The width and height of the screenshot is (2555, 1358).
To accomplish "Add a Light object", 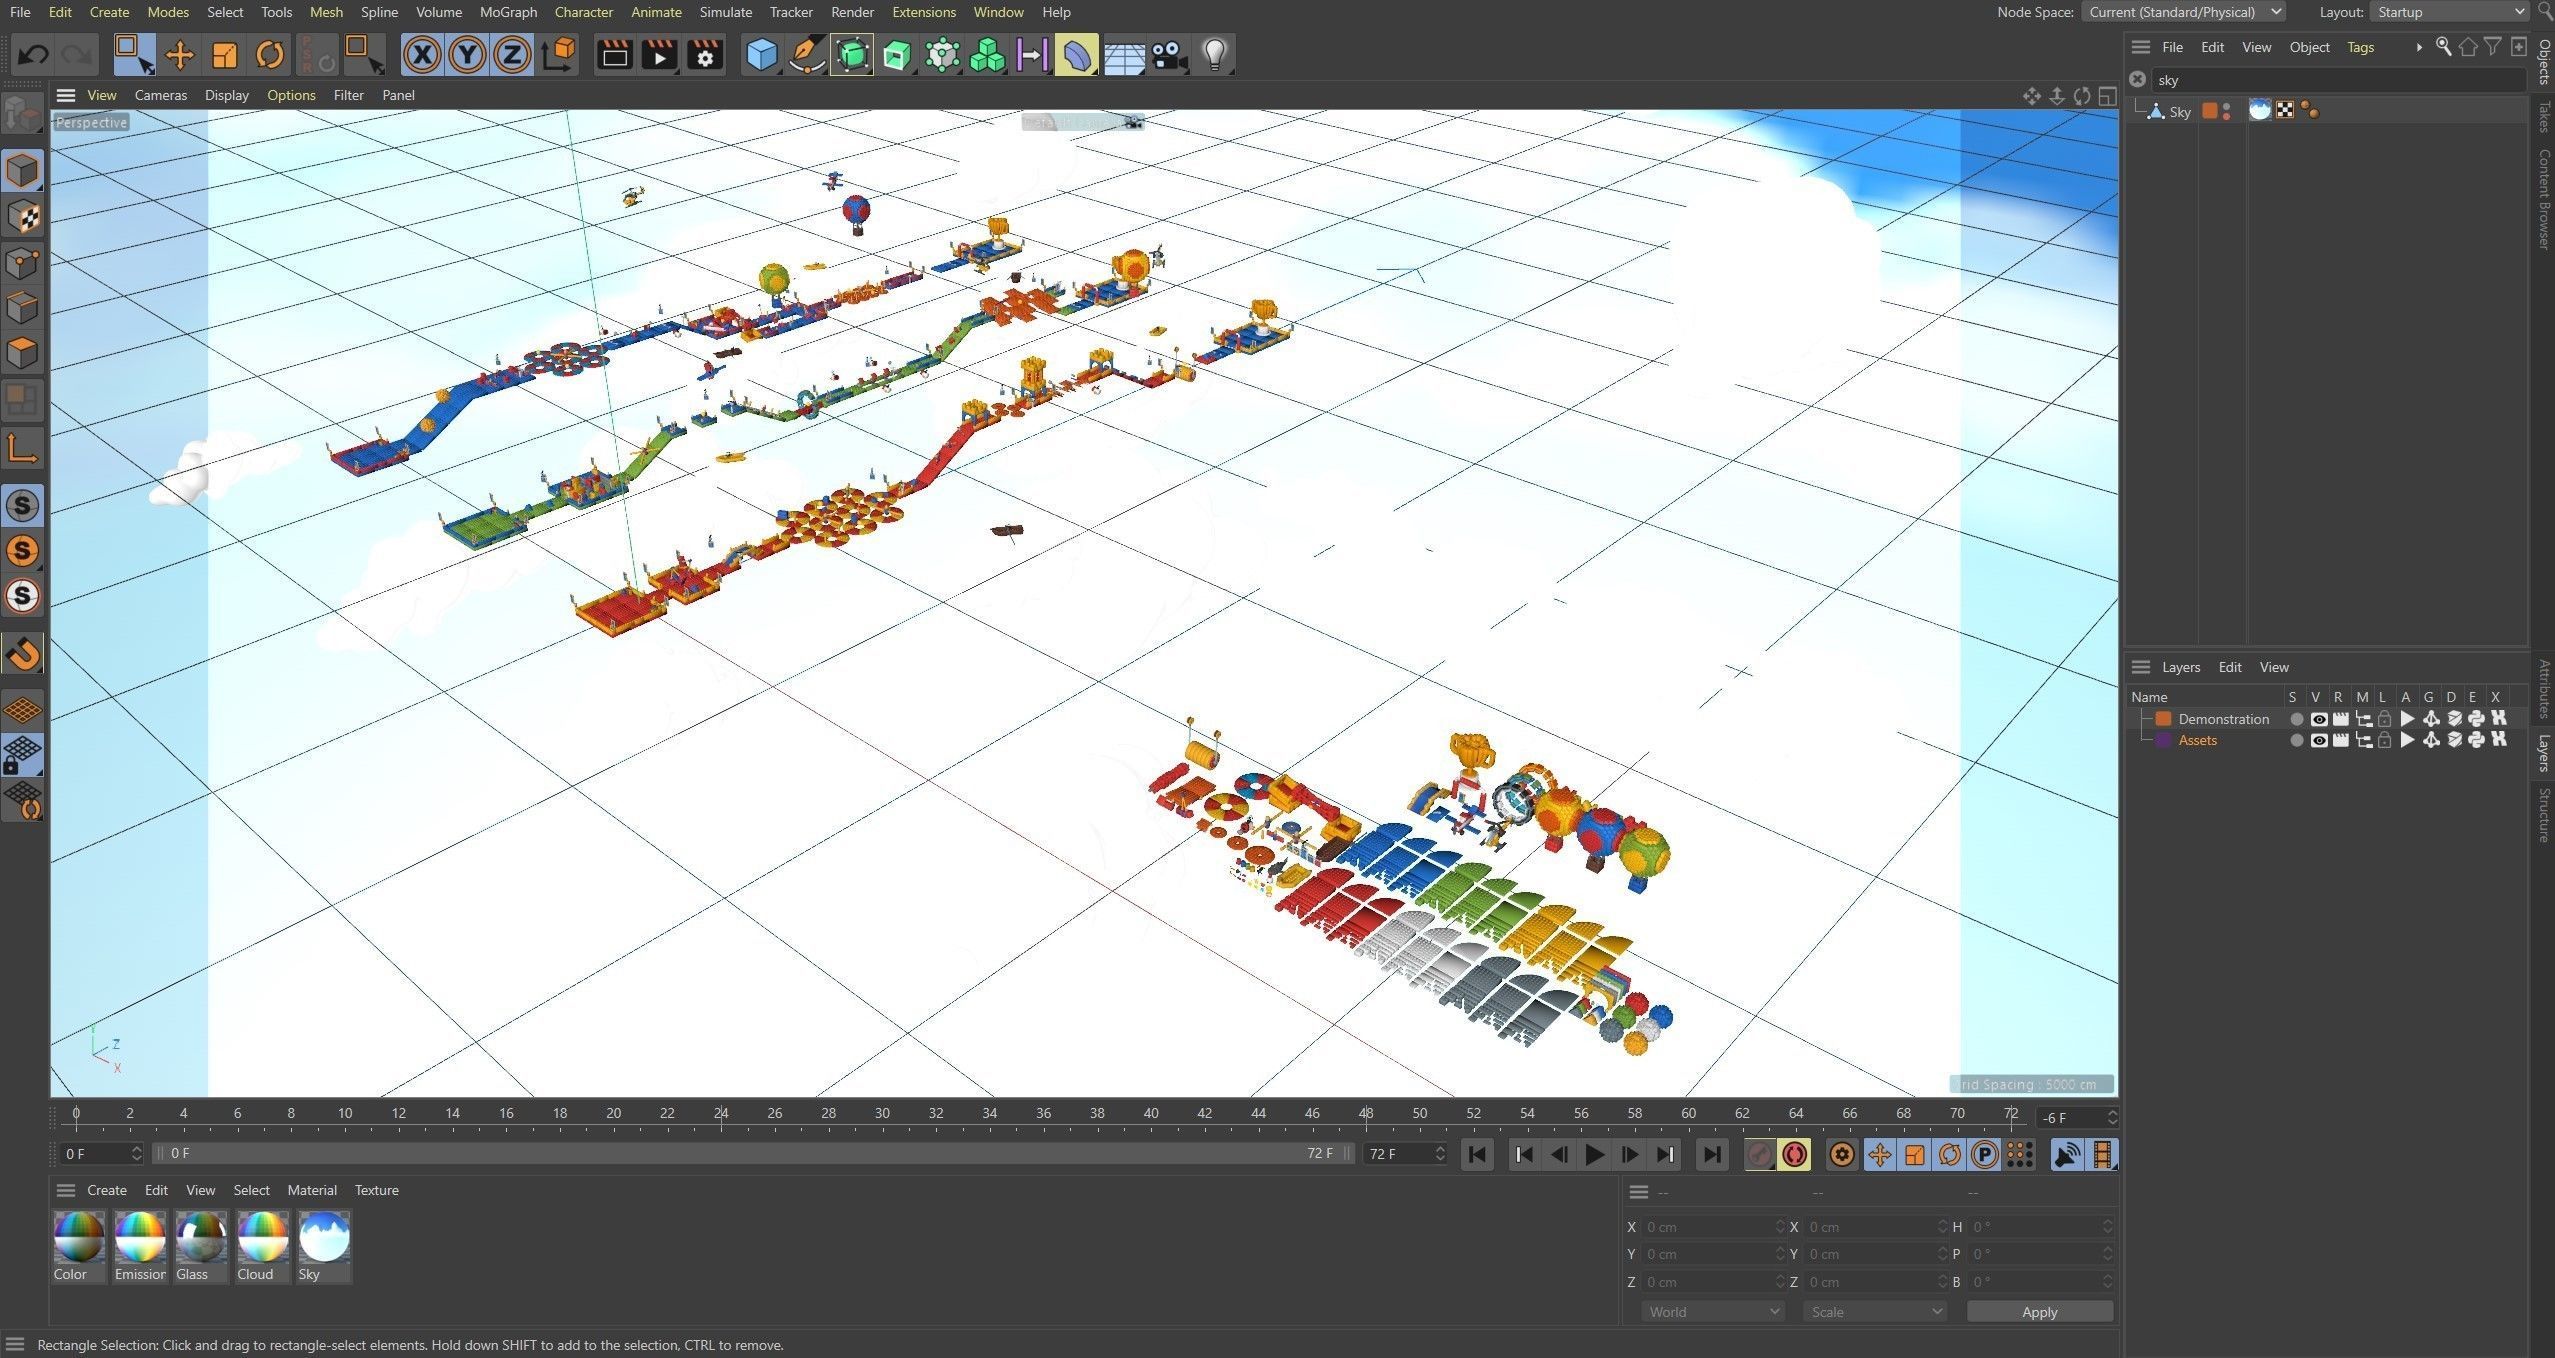I will pyautogui.click(x=1213, y=54).
